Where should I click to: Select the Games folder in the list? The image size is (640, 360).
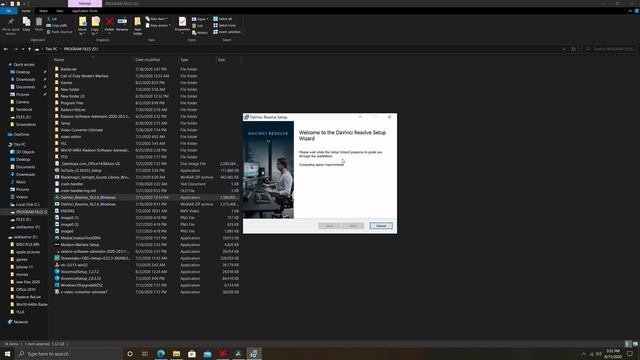(66, 82)
